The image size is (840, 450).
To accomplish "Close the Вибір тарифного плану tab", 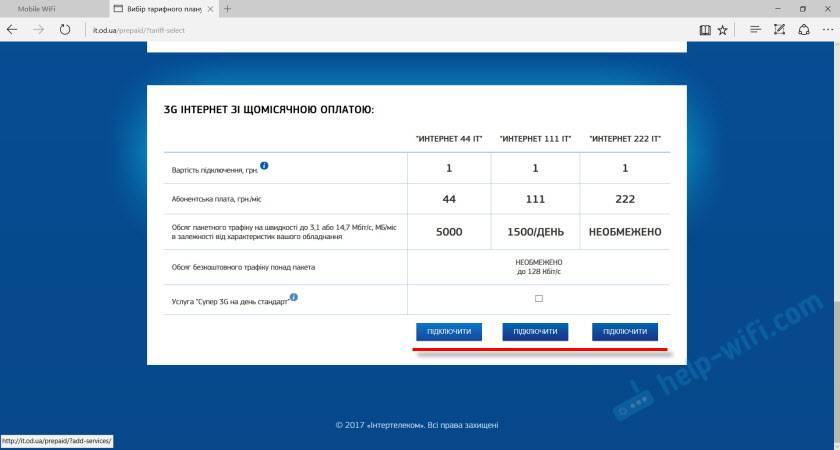I will (211, 9).
